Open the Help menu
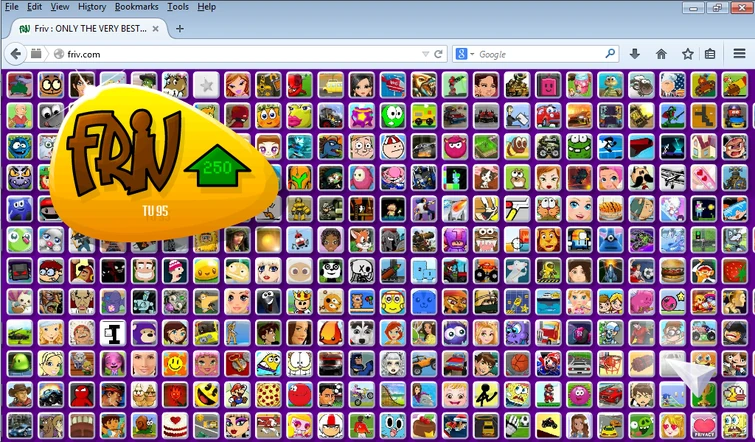 207,7
